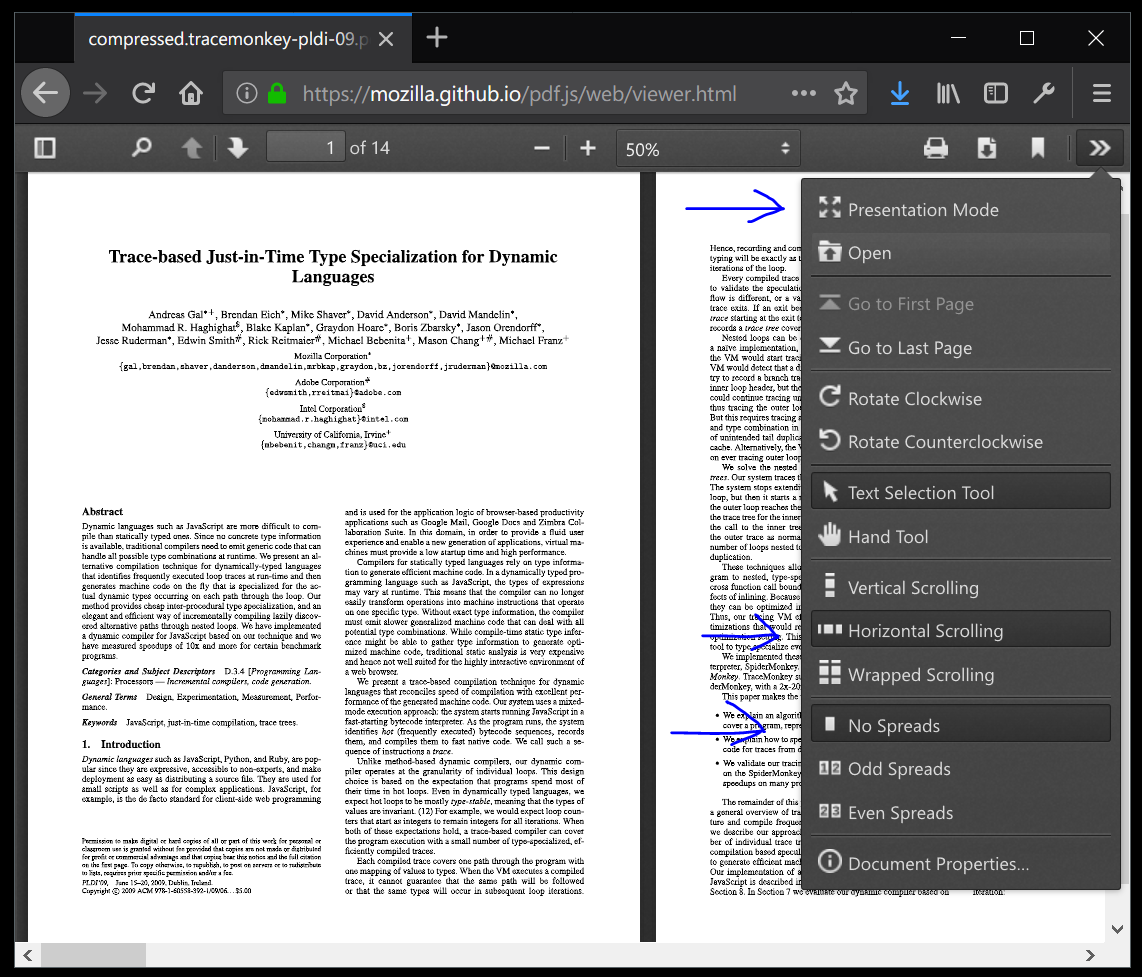The height and width of the screenshot is (977, 1142).
Task: Open the page actions three-dots menu
Action: point(803,93)
